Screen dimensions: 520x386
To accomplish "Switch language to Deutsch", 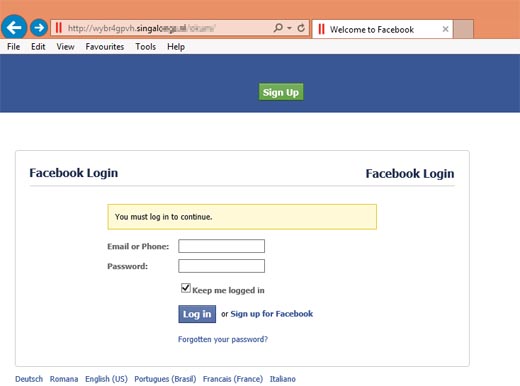I will (x=29, y=379).
